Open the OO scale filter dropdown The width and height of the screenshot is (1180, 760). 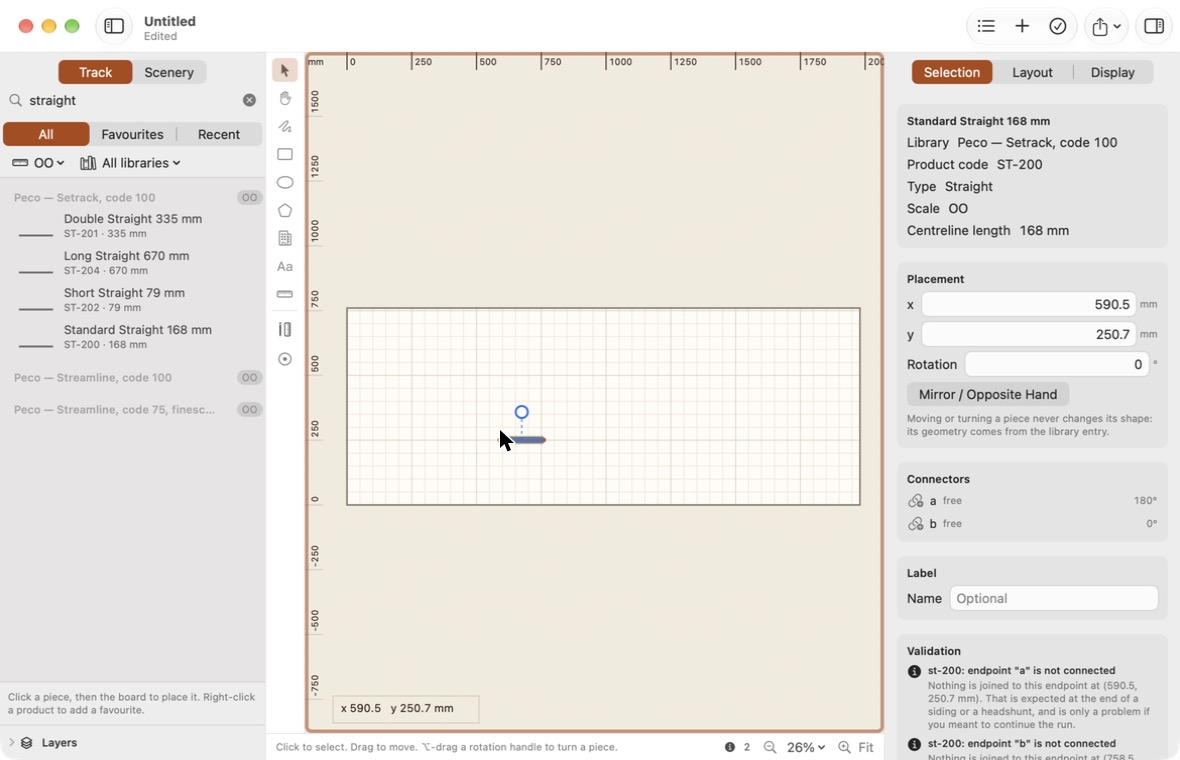coord(38,163)
